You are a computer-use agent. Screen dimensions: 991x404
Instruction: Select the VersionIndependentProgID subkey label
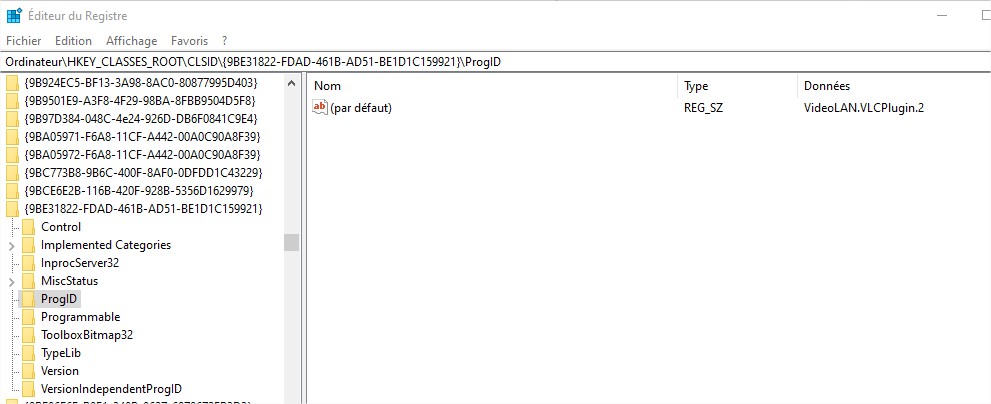click(111, 389)
